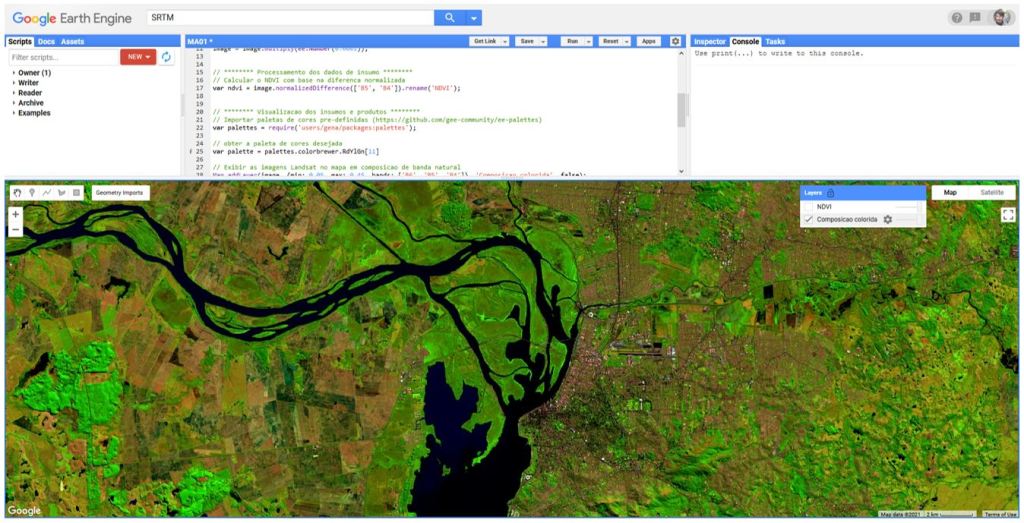Choose the add marker tool
The height and width of the screenshot is (523, 1024).
coord(32,192)
